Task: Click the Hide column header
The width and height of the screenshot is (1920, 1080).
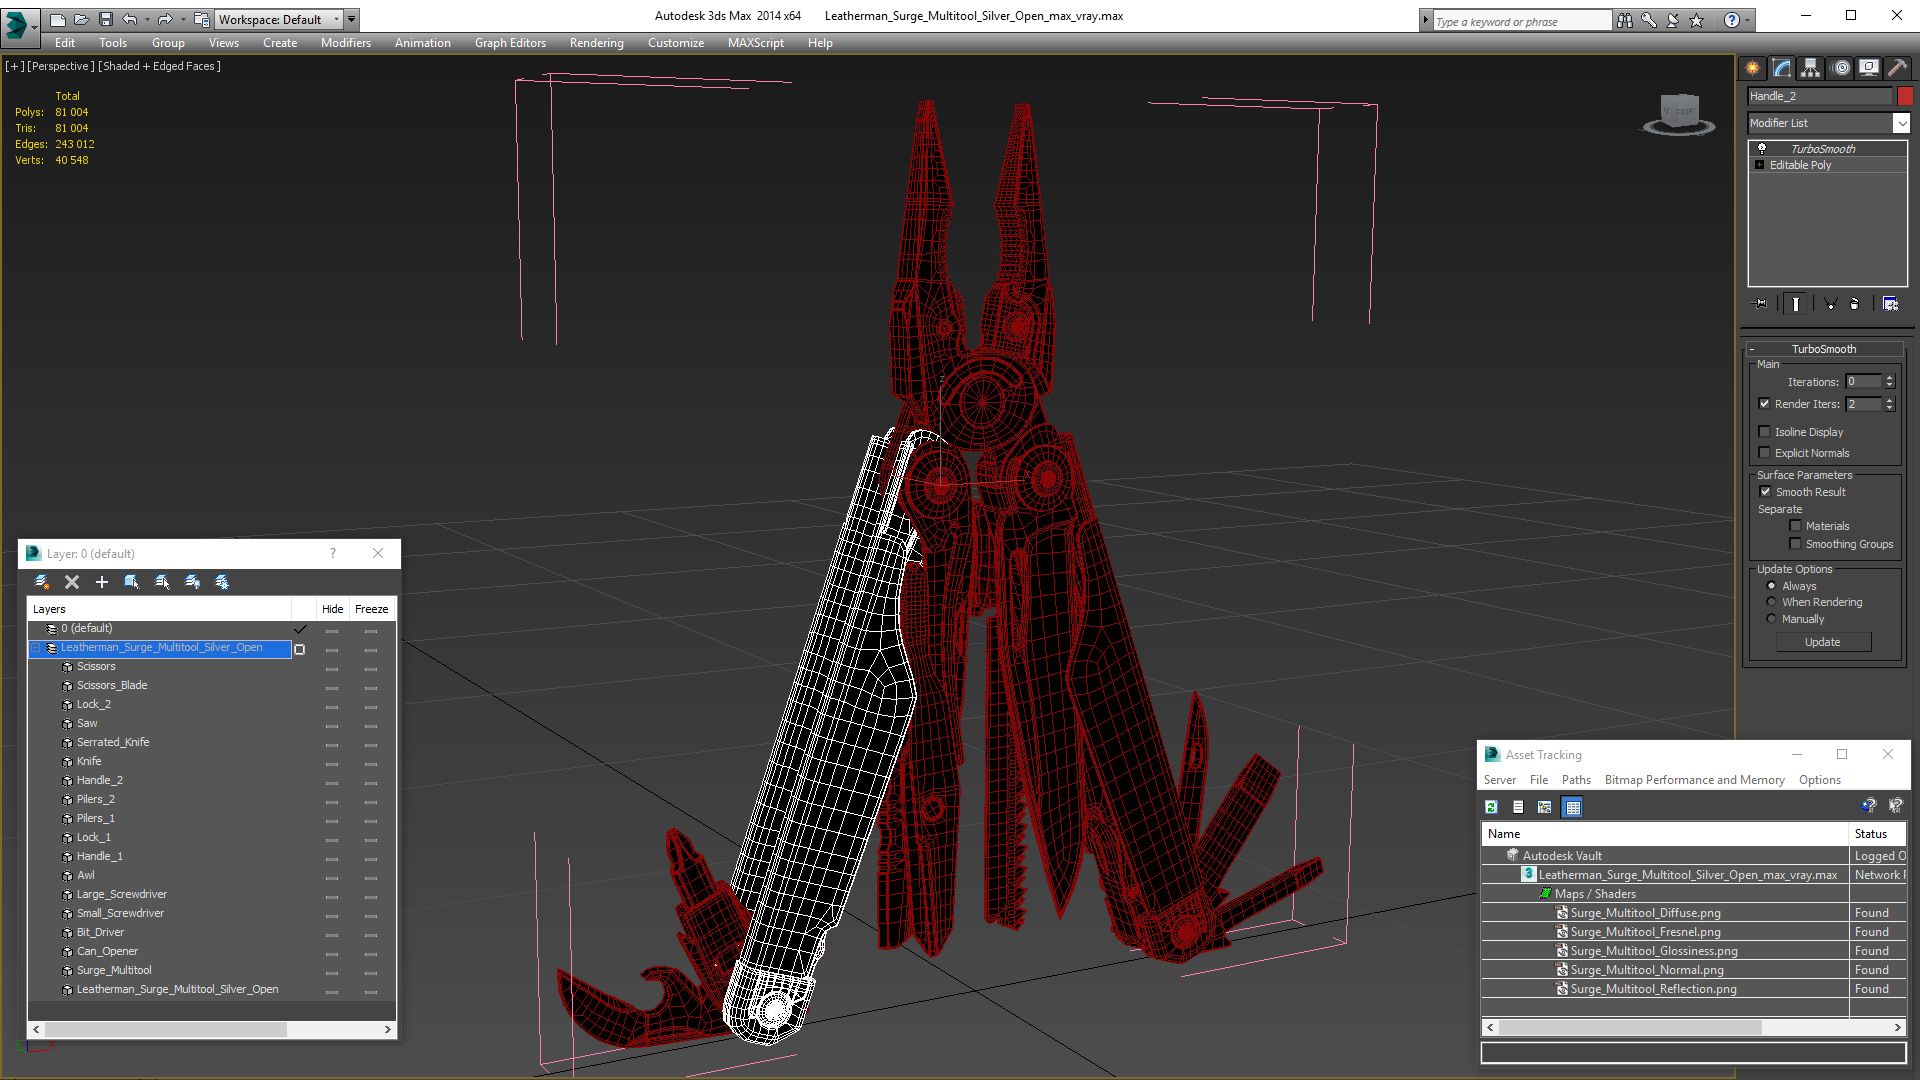Action: tap(332, 609)
